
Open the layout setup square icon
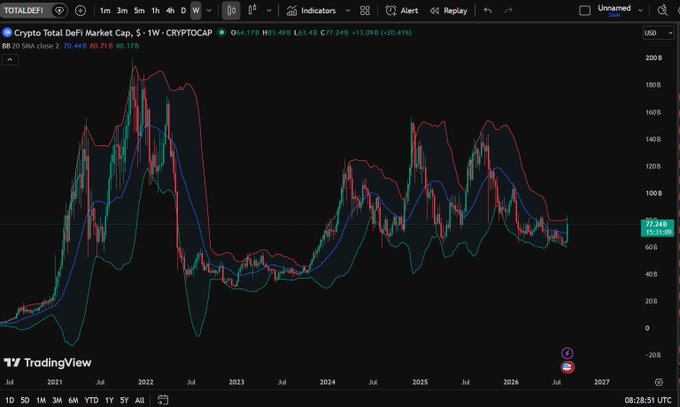[x=585, y=10]
